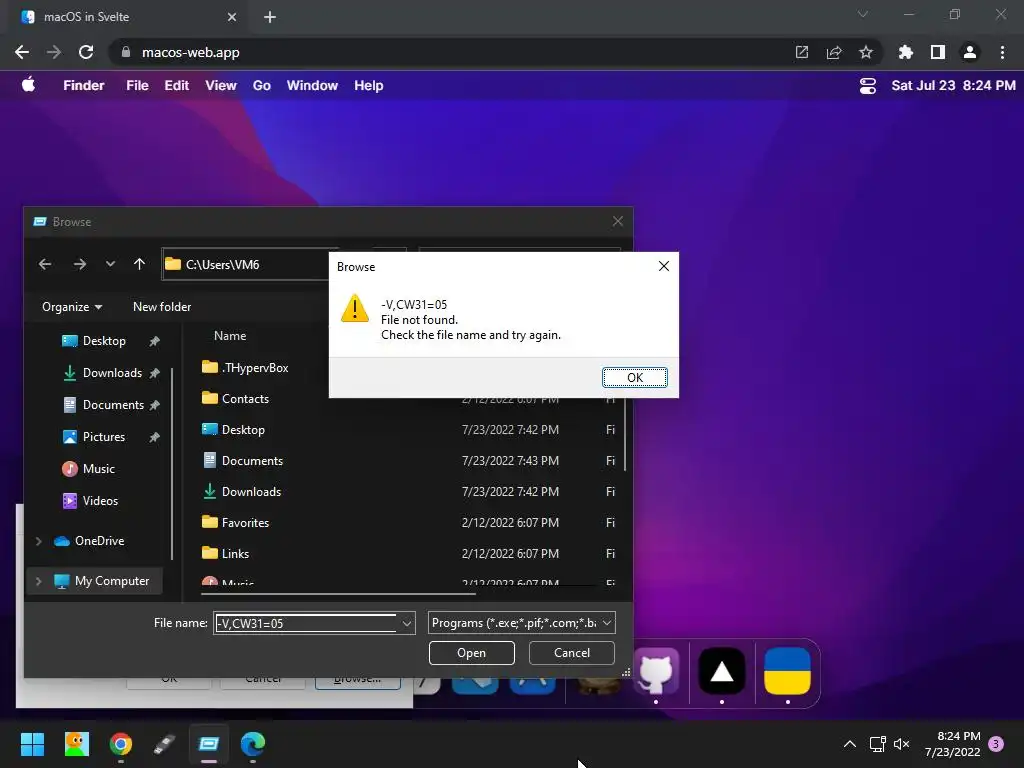Sort files by the Name column header

[x=230, y=336]
